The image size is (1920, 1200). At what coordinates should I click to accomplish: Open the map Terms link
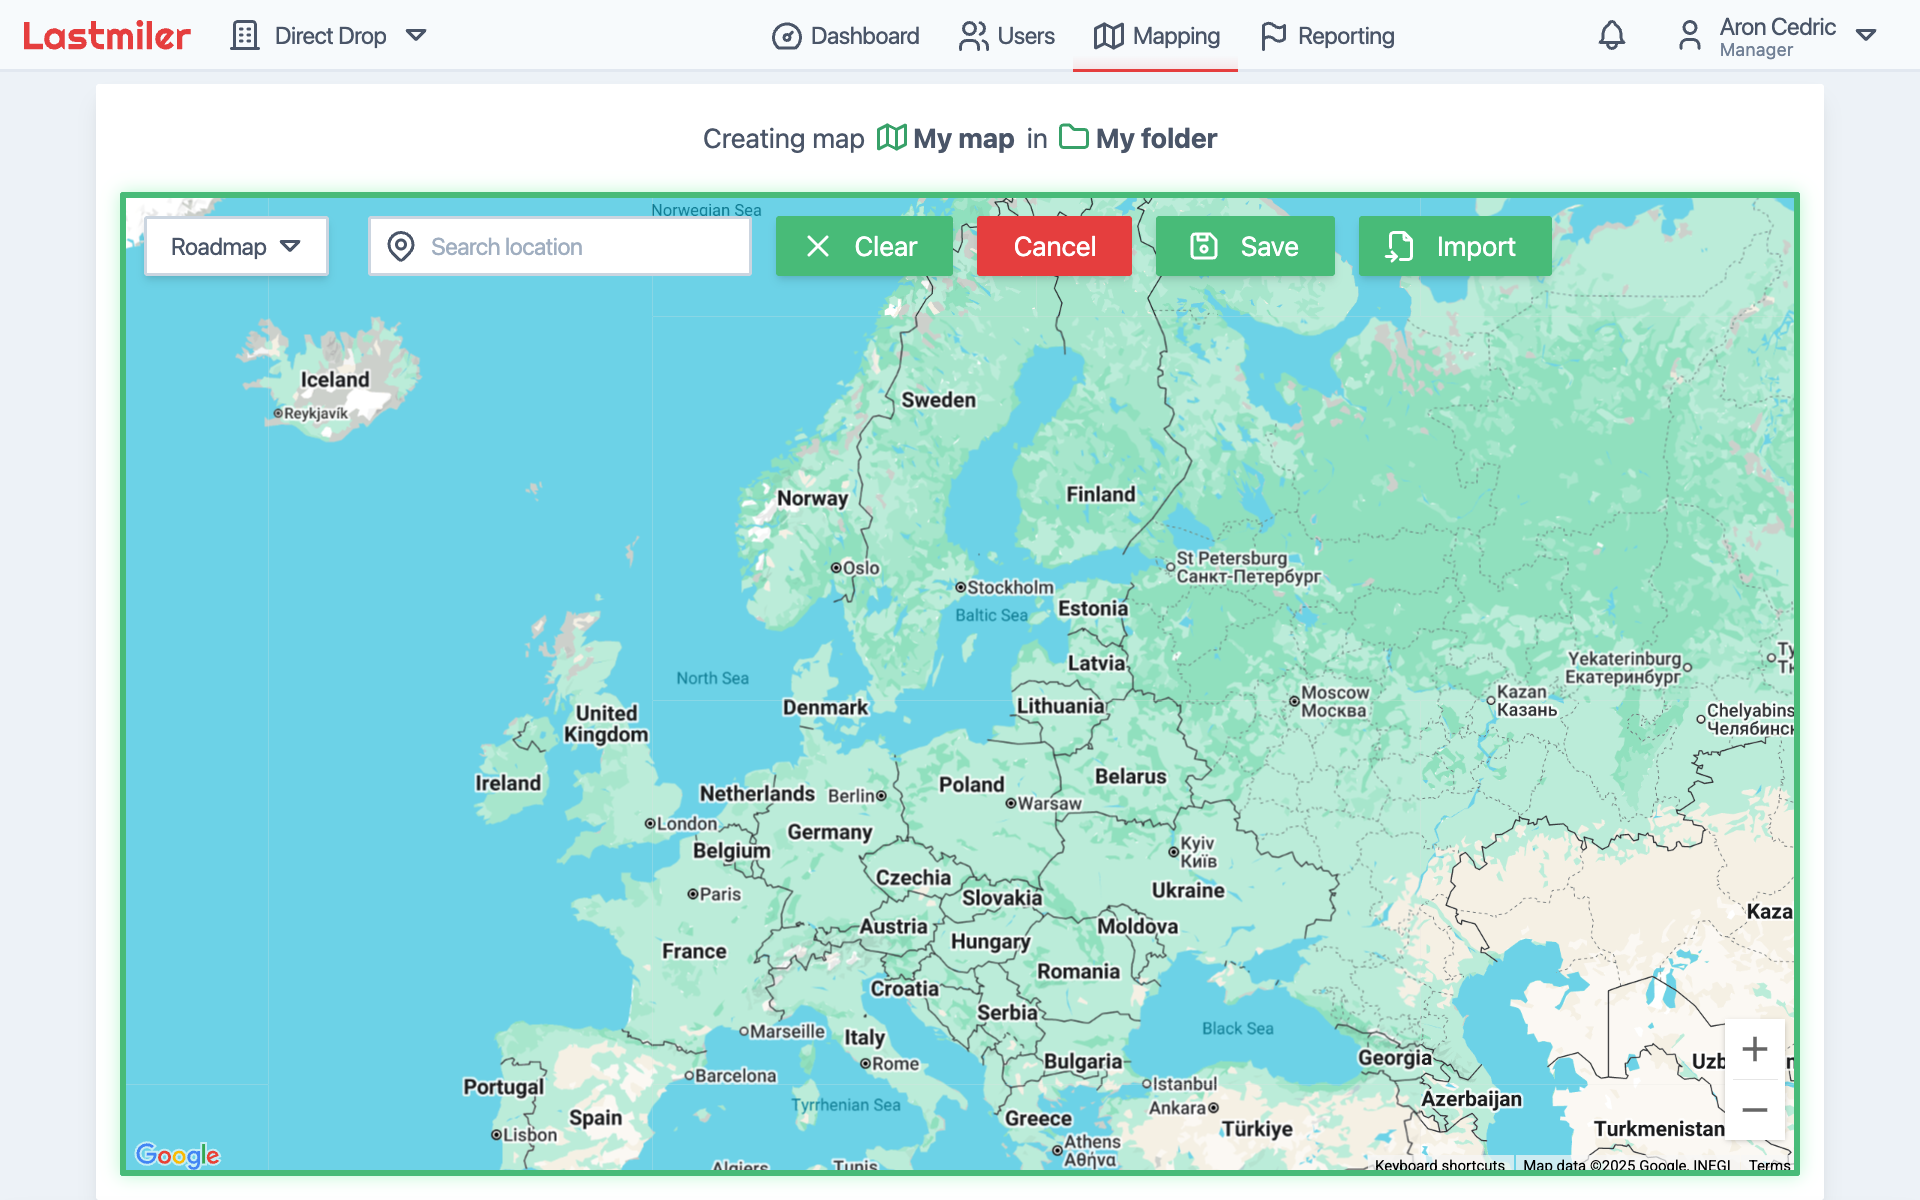1769,1165
